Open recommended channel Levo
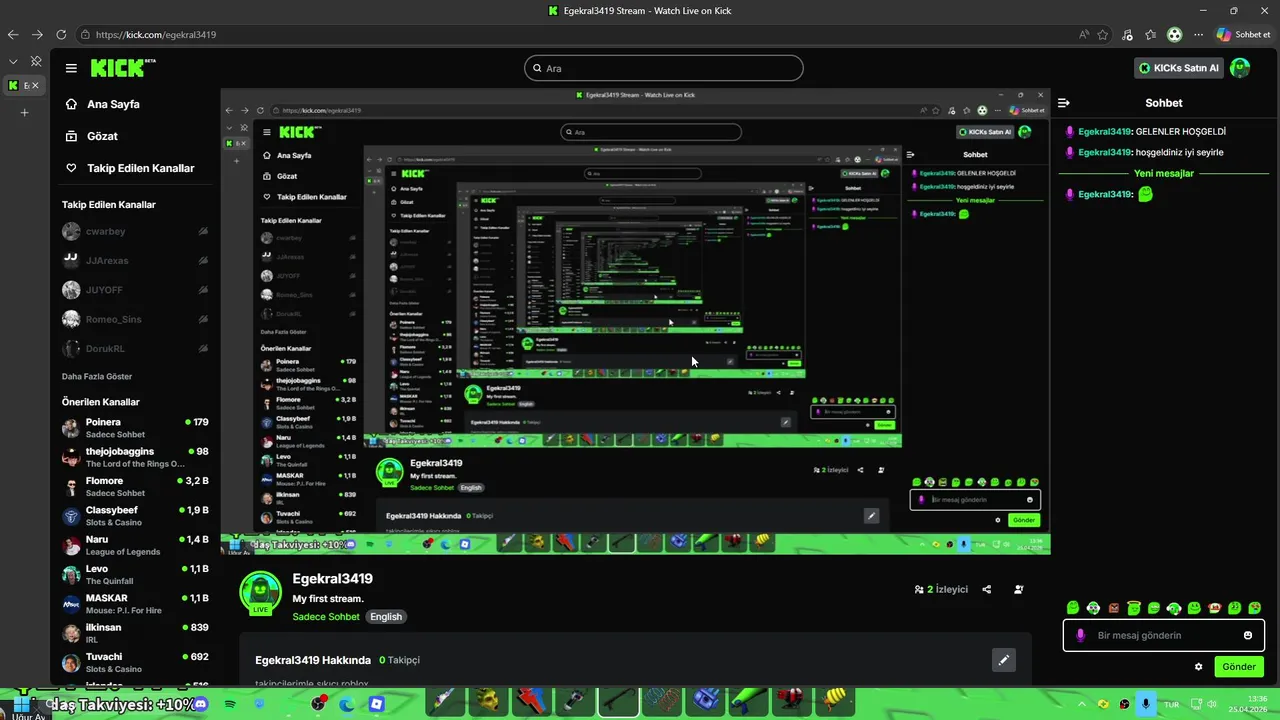 click(135, 574)
